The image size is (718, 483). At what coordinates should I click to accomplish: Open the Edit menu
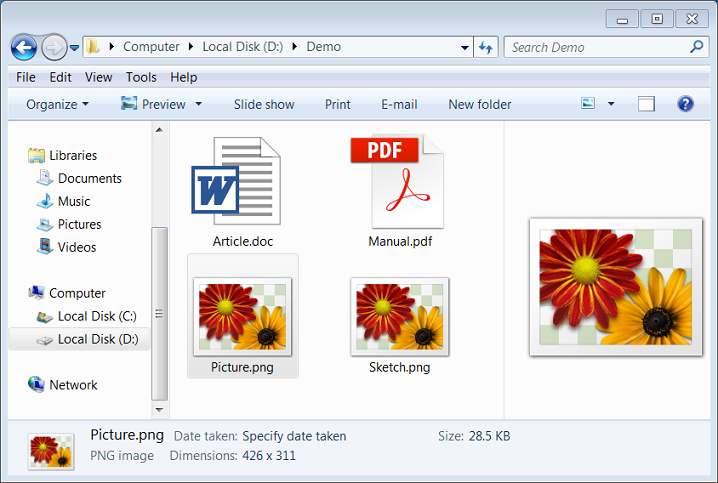60,77
